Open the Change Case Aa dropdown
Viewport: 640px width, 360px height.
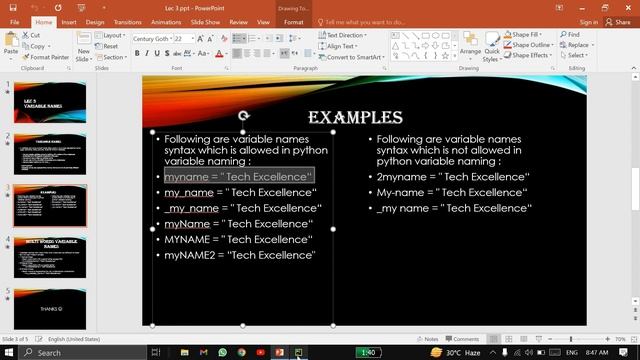(x=202, y=53)
